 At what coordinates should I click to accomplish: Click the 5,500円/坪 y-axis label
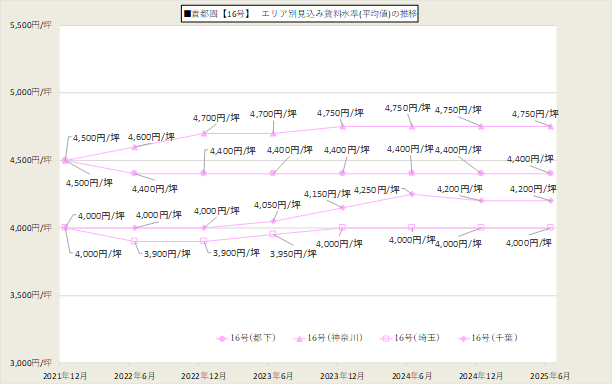30,25
